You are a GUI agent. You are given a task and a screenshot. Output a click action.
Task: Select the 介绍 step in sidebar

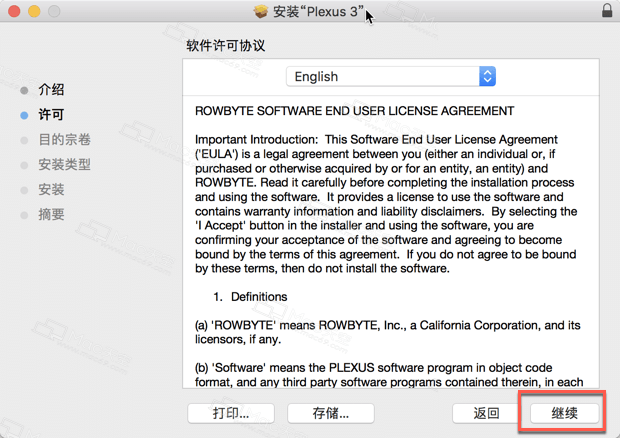pyautogui.click(x=51, y=90)
